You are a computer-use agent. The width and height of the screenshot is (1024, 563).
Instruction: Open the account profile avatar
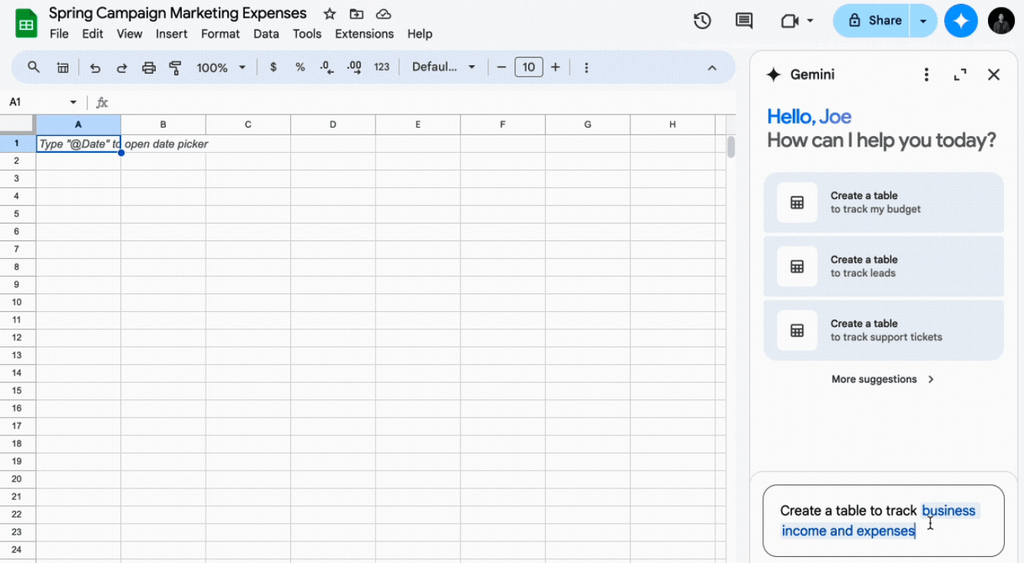[1001, 21]
